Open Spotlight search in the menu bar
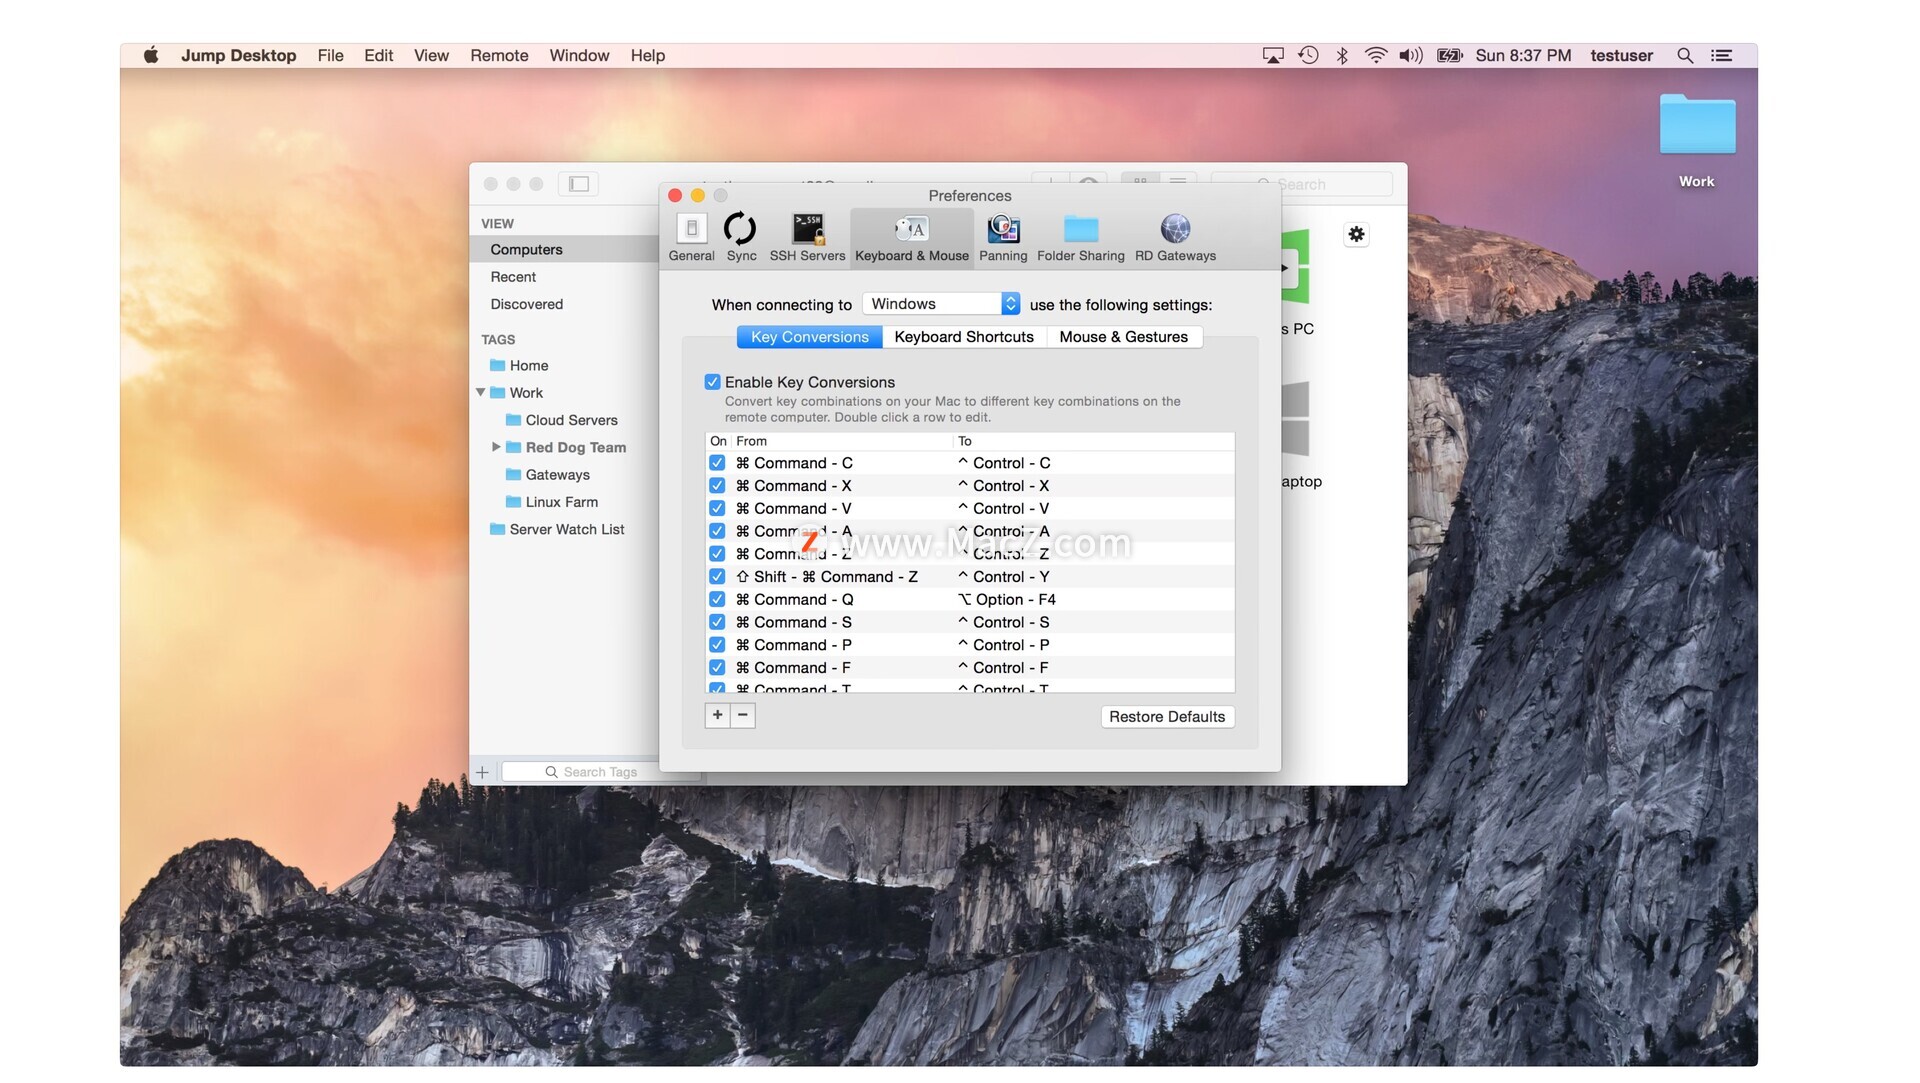Screen dimensions: 1920x1083 pos(1685,56)
